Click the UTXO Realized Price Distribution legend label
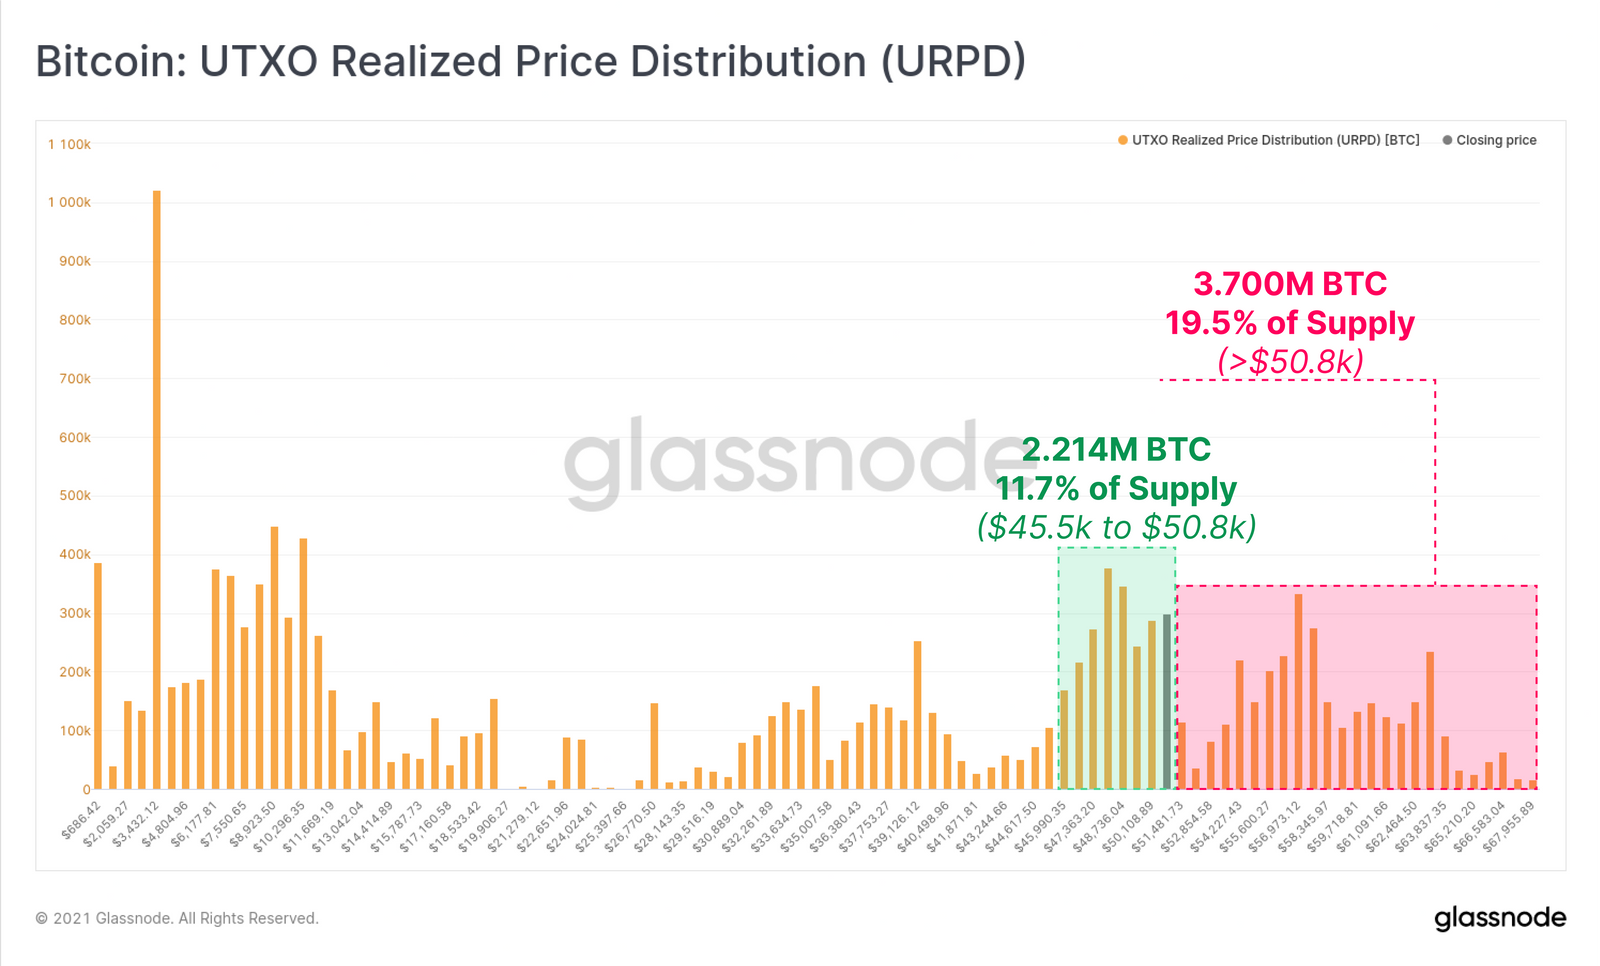Viewport: 1600px width, 966px height. 1276,140
